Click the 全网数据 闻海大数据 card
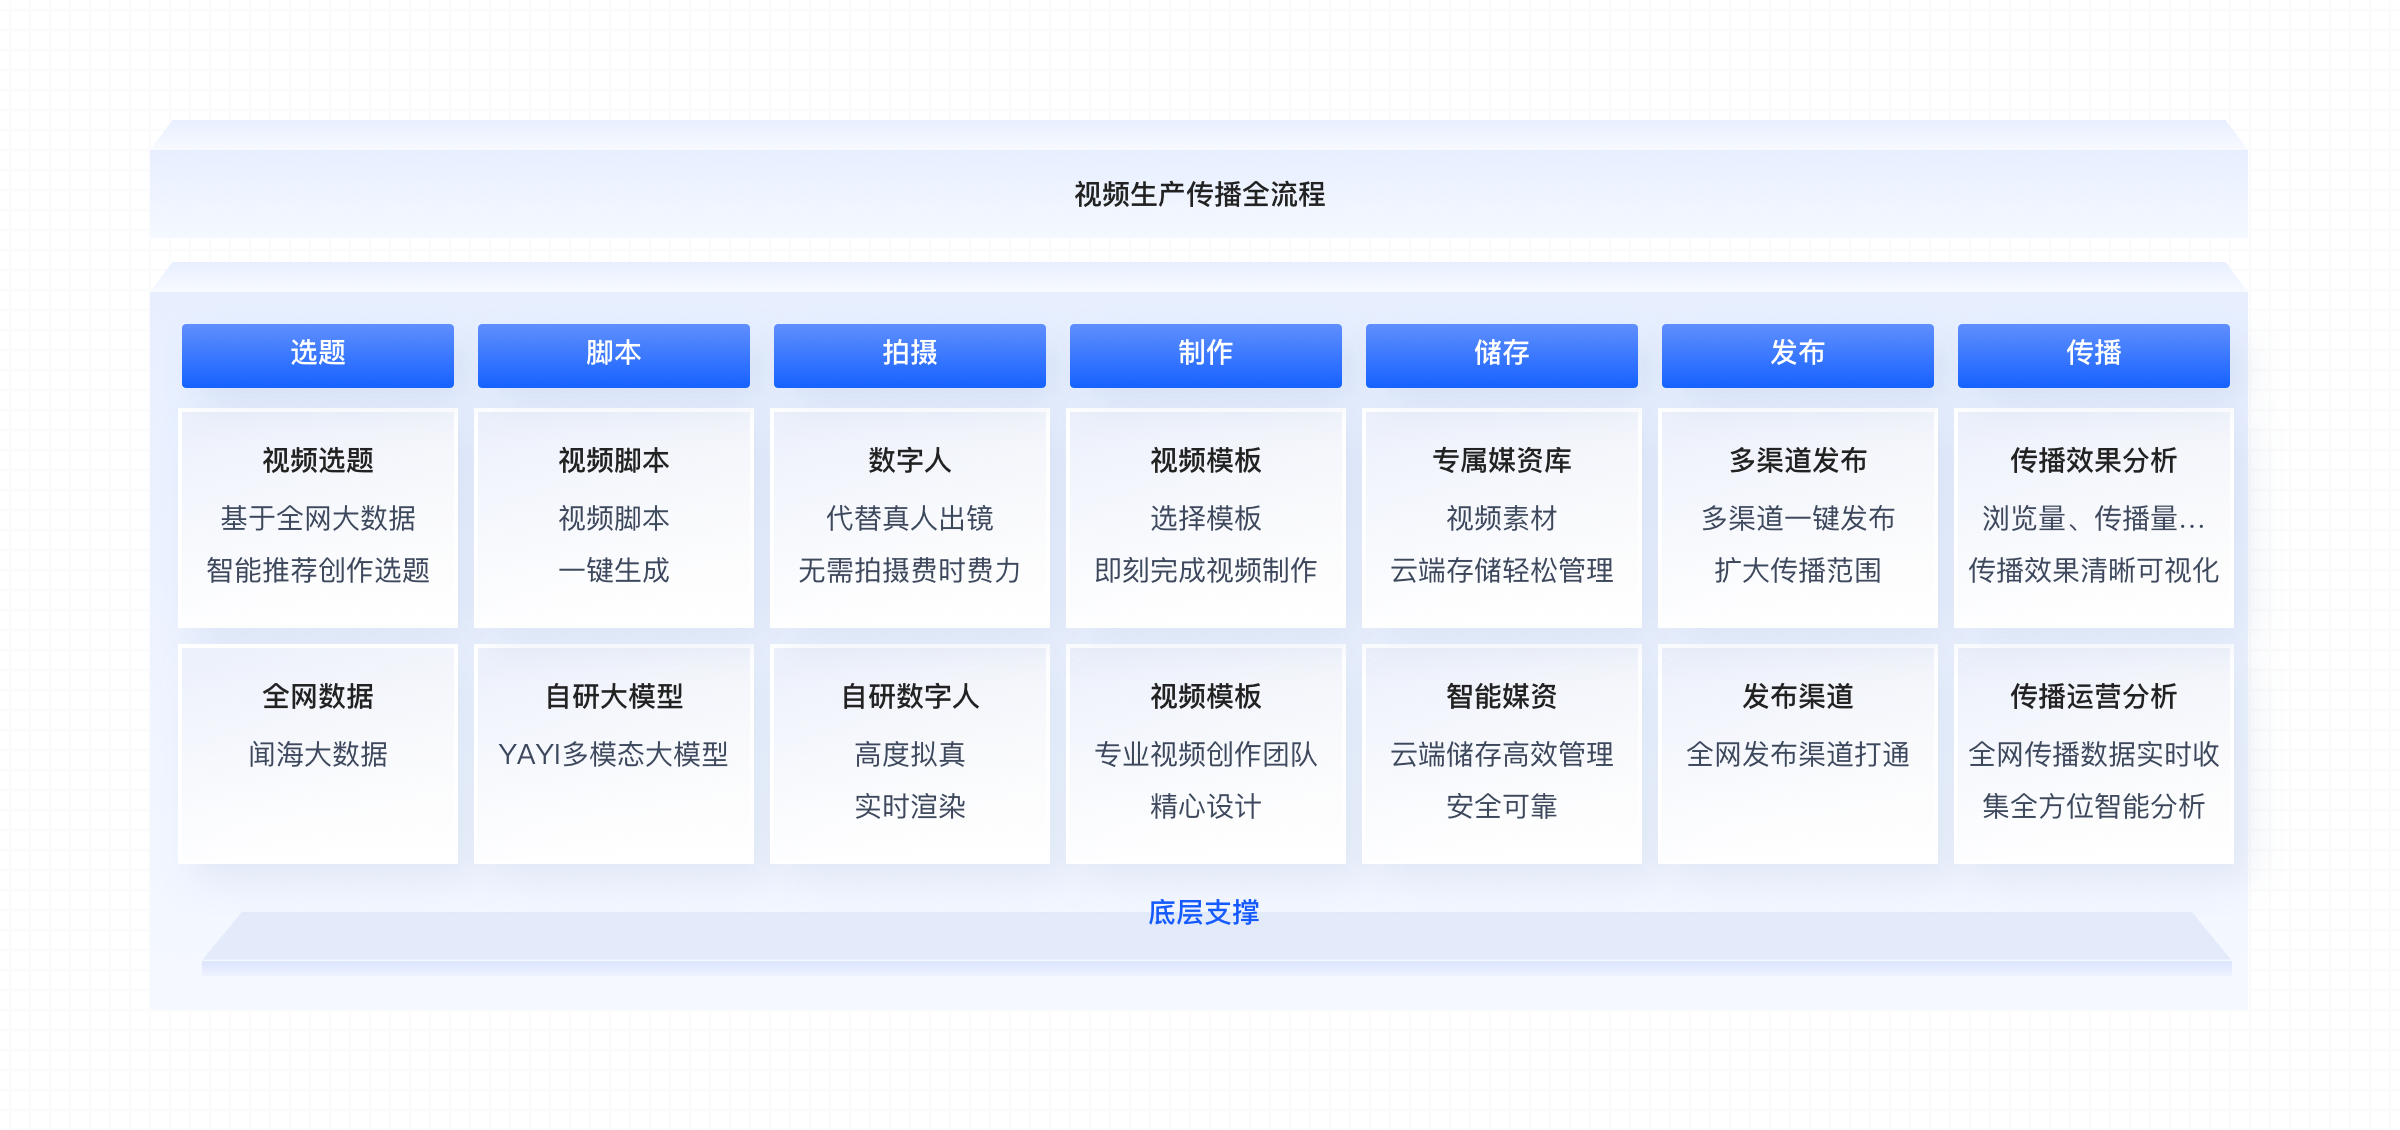The width and height of the screenshot is (2400, 1130). (x=317, y=753)
